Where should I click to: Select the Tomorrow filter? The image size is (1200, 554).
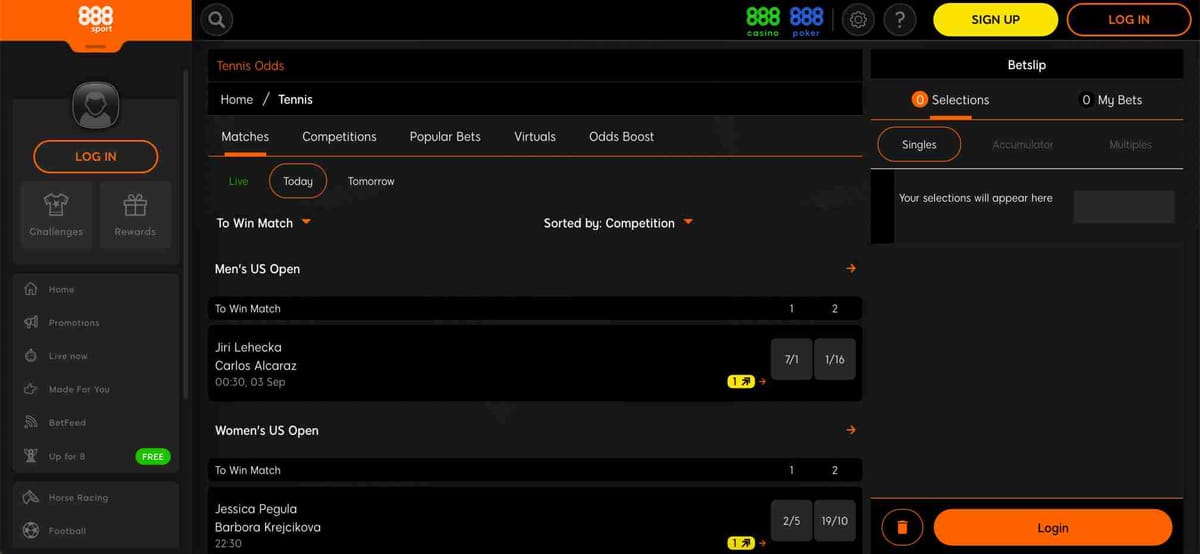pyautogui.click(x=371, y=181)
